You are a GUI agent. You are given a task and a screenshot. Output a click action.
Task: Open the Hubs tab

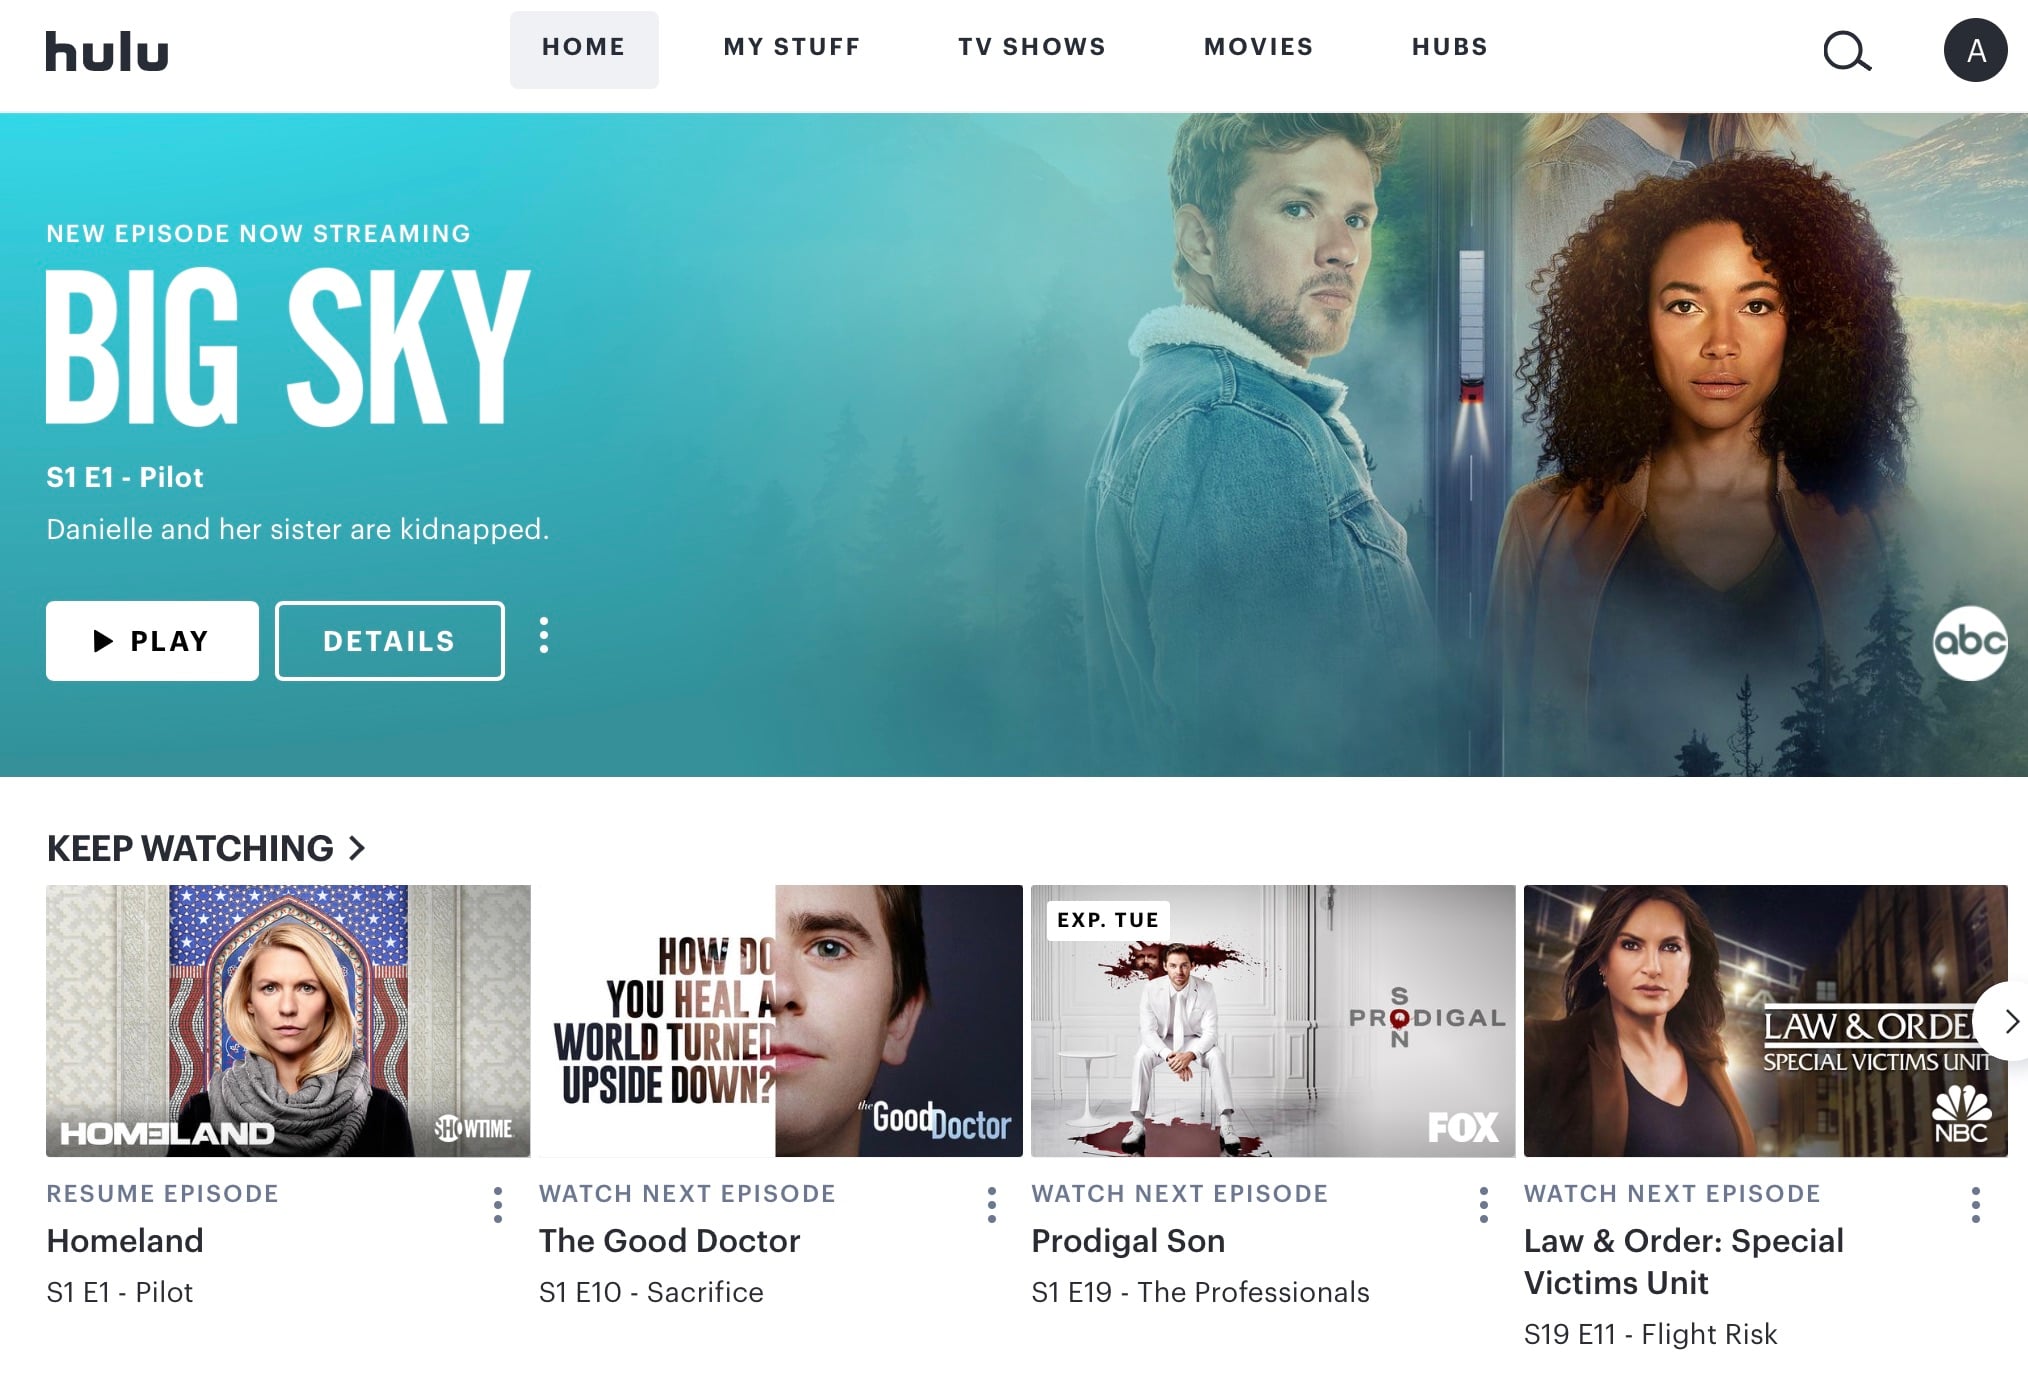[1450, 47]
